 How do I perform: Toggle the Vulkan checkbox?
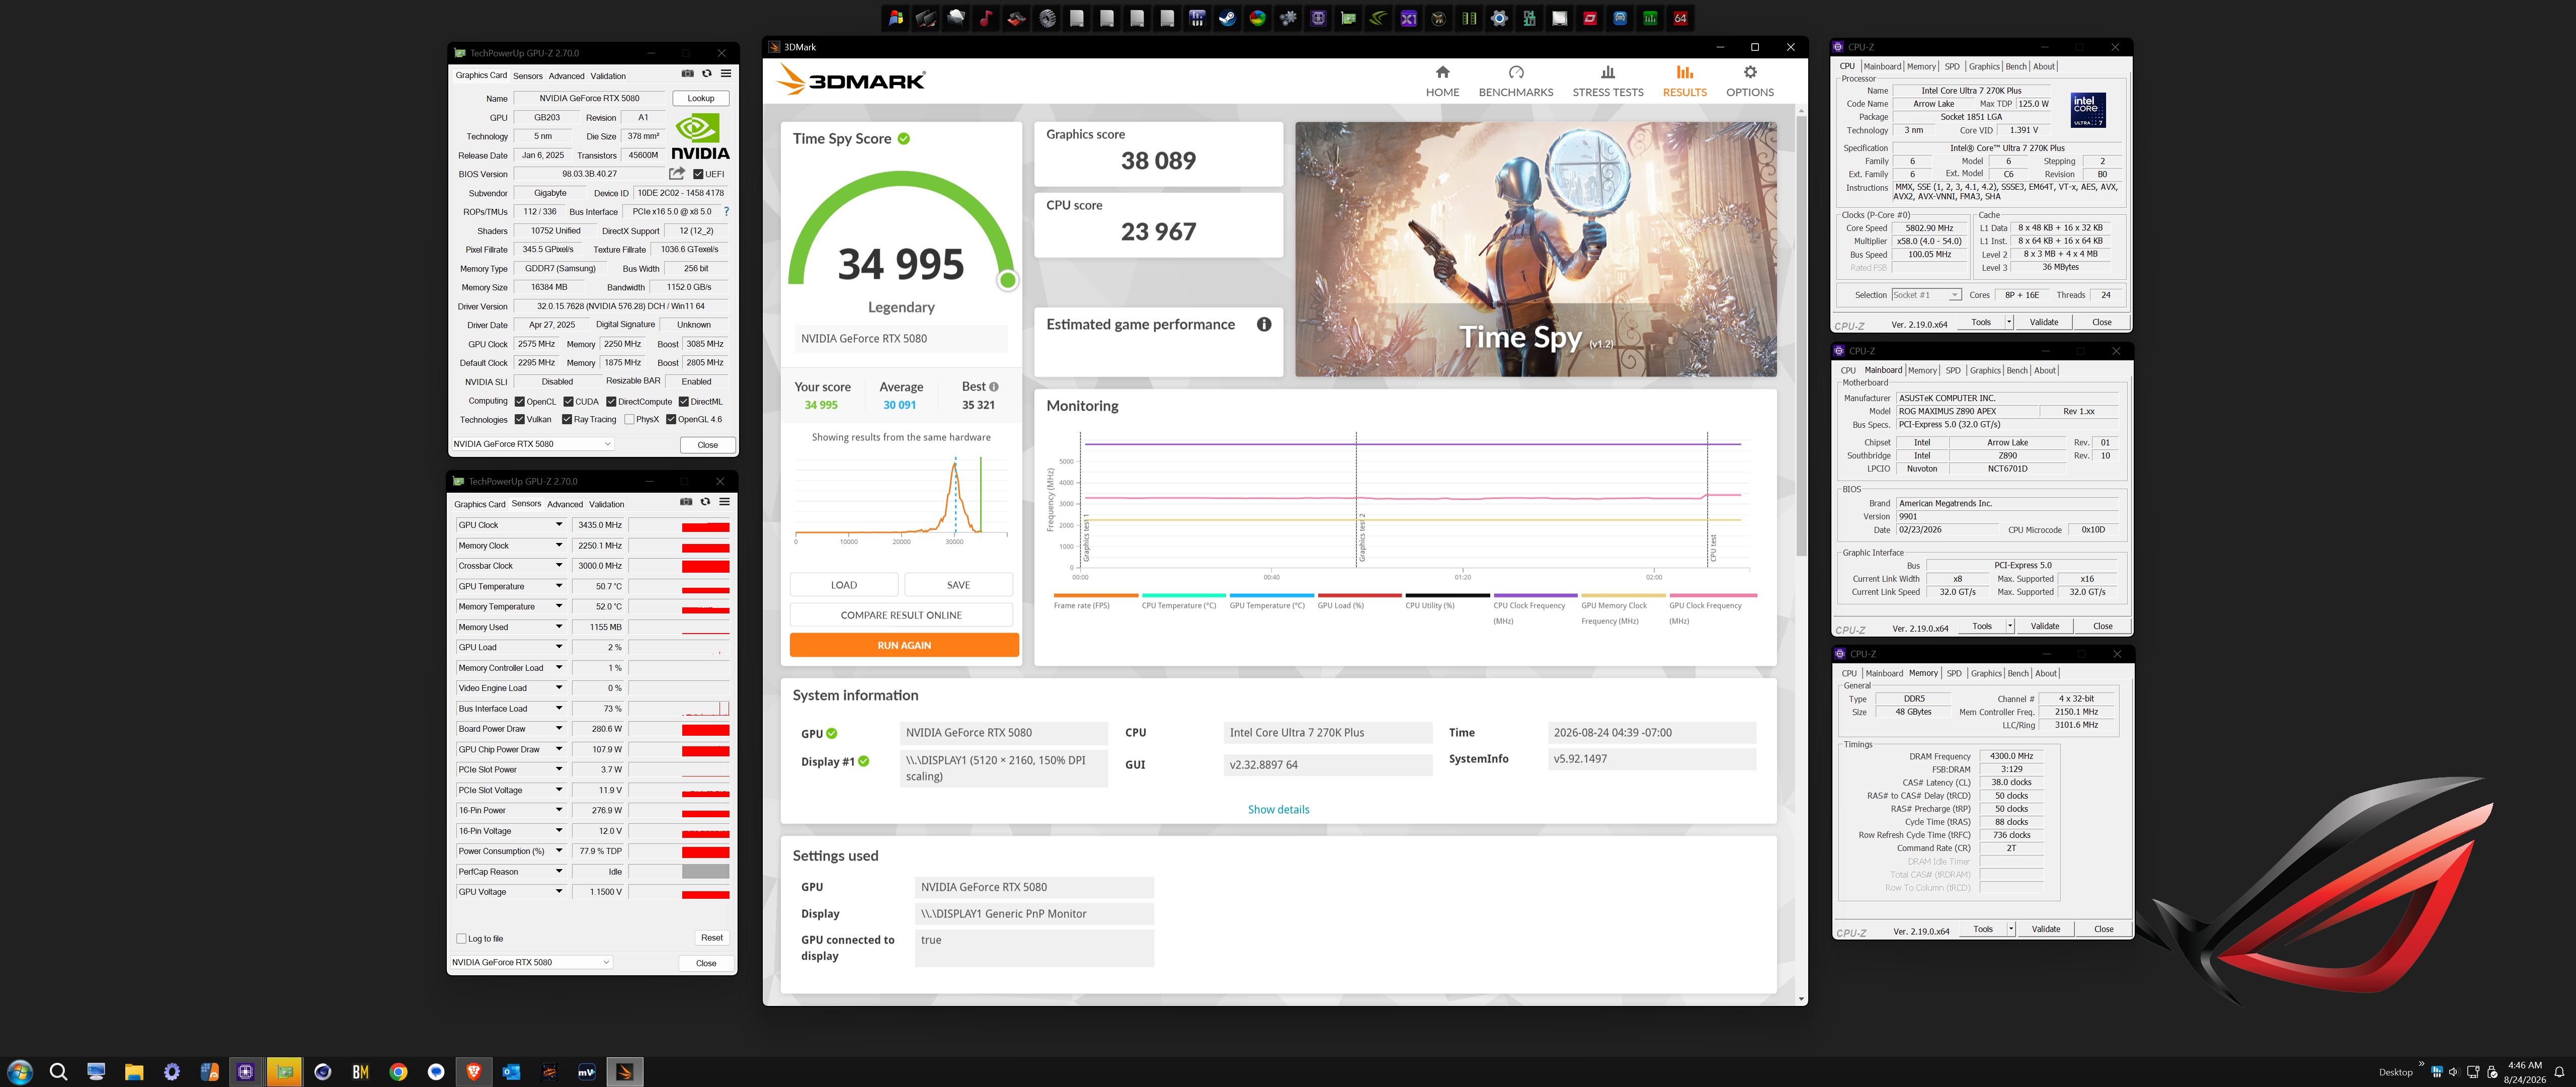coord(520,420)
